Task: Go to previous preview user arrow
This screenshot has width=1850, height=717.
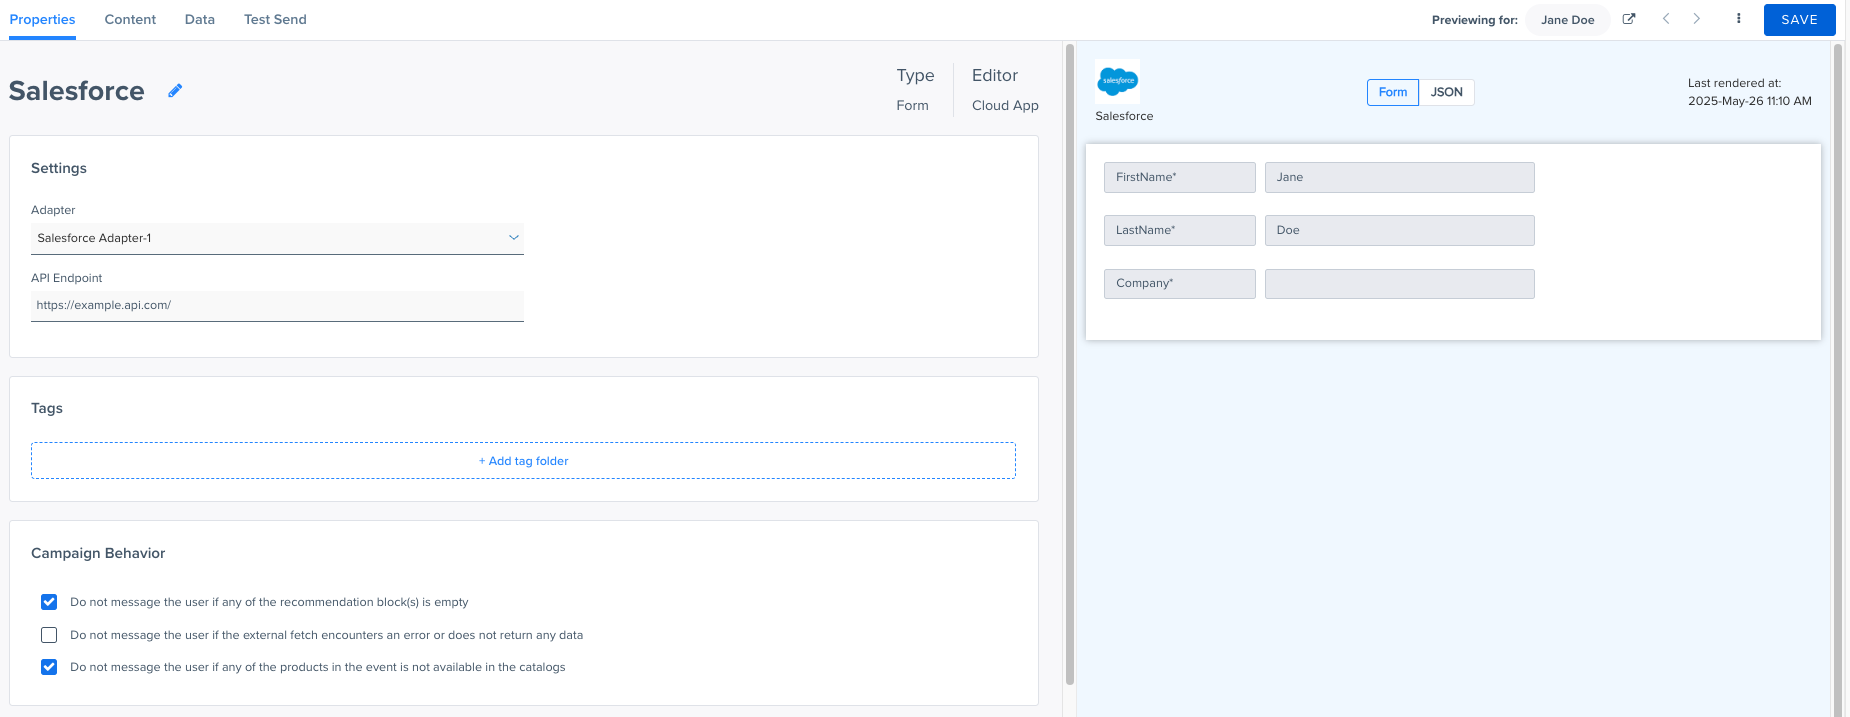Action: click(1666, 19)
